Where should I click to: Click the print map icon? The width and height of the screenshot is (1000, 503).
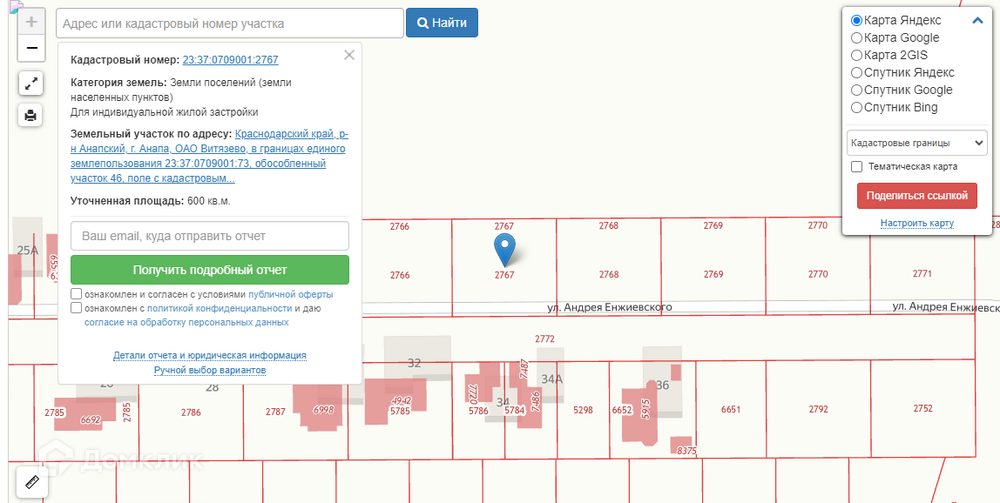[31, 115]
